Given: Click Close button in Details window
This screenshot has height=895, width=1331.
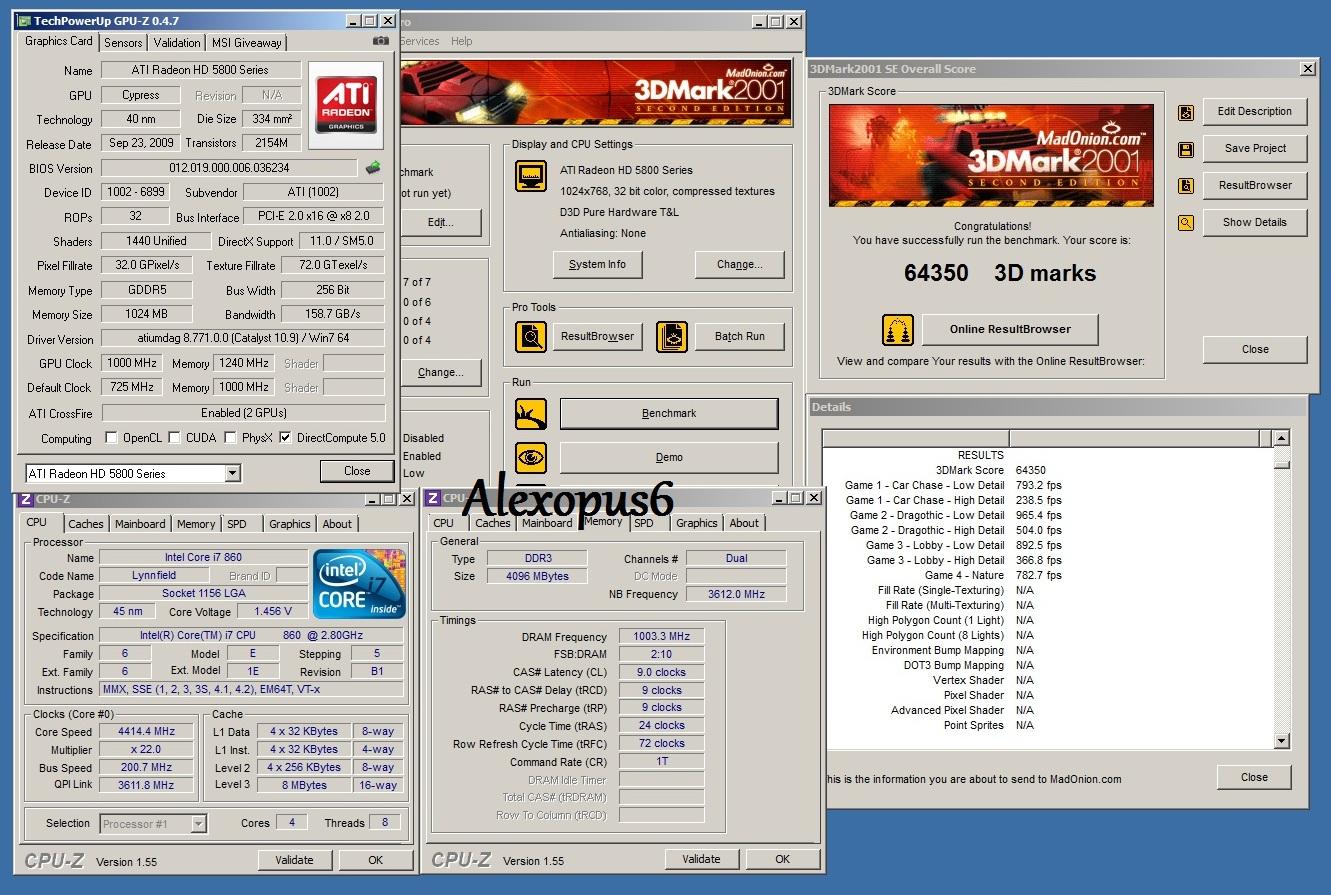Looking at the screenshot, I should pyautogui.click(x=1254, y=777).
